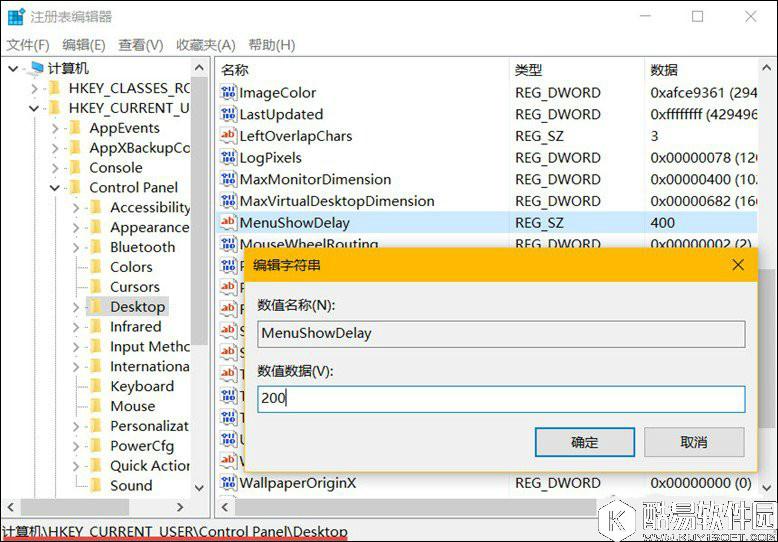Viewport: 778px width, 542px height.
Task: Click tree pane scroll down arrow
Action: coord(199,488)
